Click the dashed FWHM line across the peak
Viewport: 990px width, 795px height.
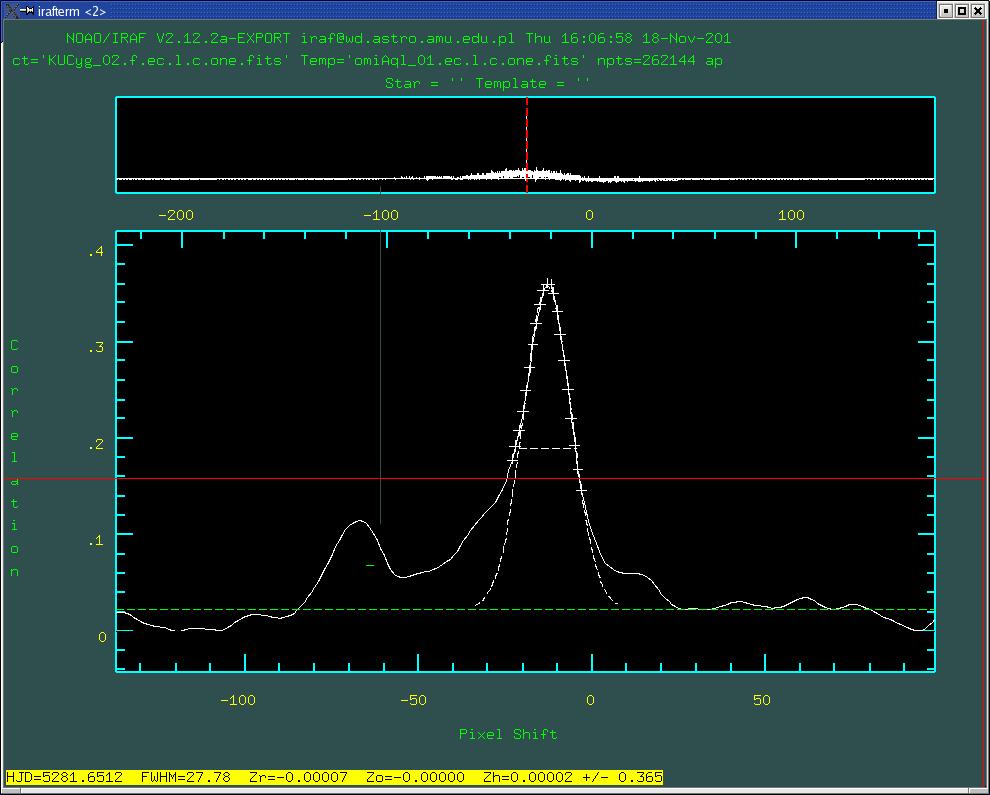pyautogui.click(x=546, y=448)
